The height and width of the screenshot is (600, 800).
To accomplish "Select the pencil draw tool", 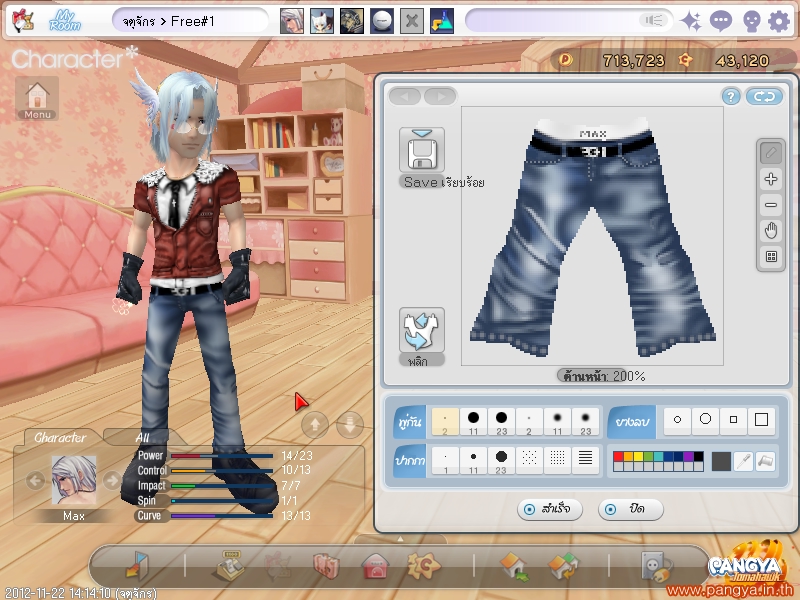I will coord(771,153).
